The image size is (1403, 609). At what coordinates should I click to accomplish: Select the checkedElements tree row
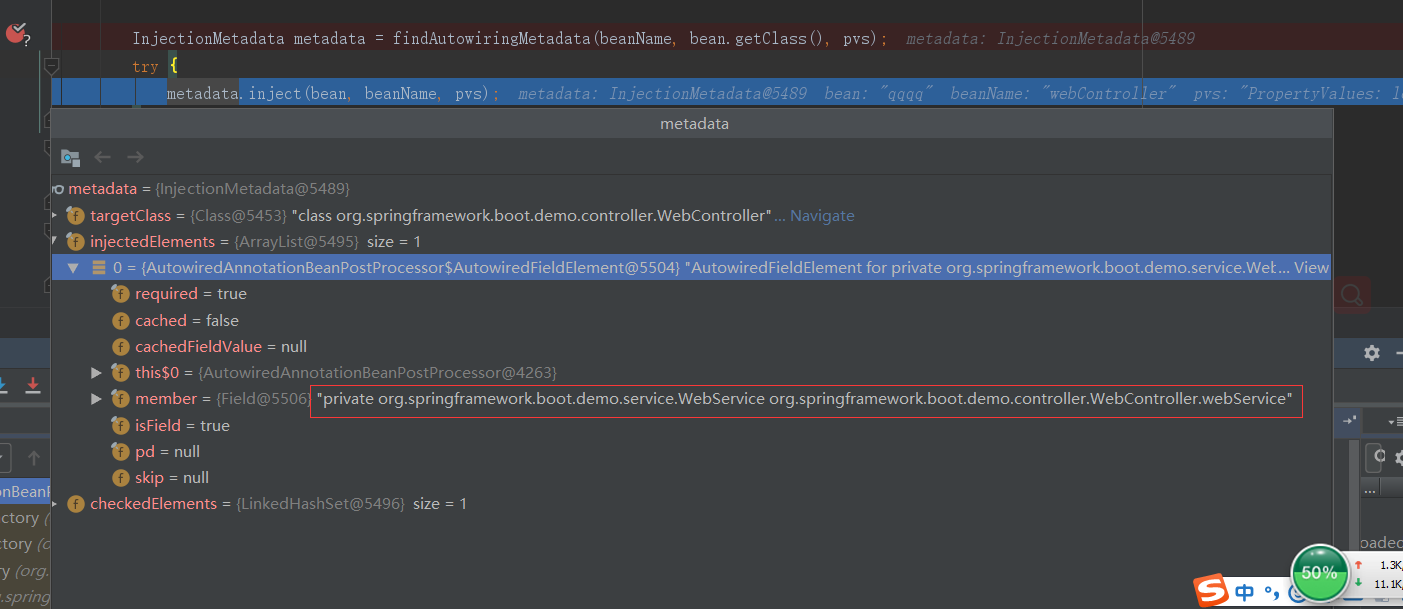(153, 503)
